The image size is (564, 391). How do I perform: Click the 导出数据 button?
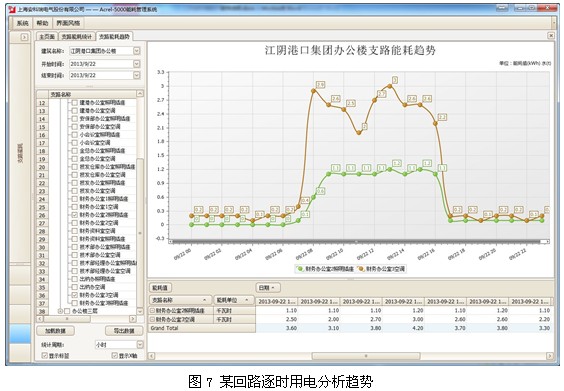[124, 331]
